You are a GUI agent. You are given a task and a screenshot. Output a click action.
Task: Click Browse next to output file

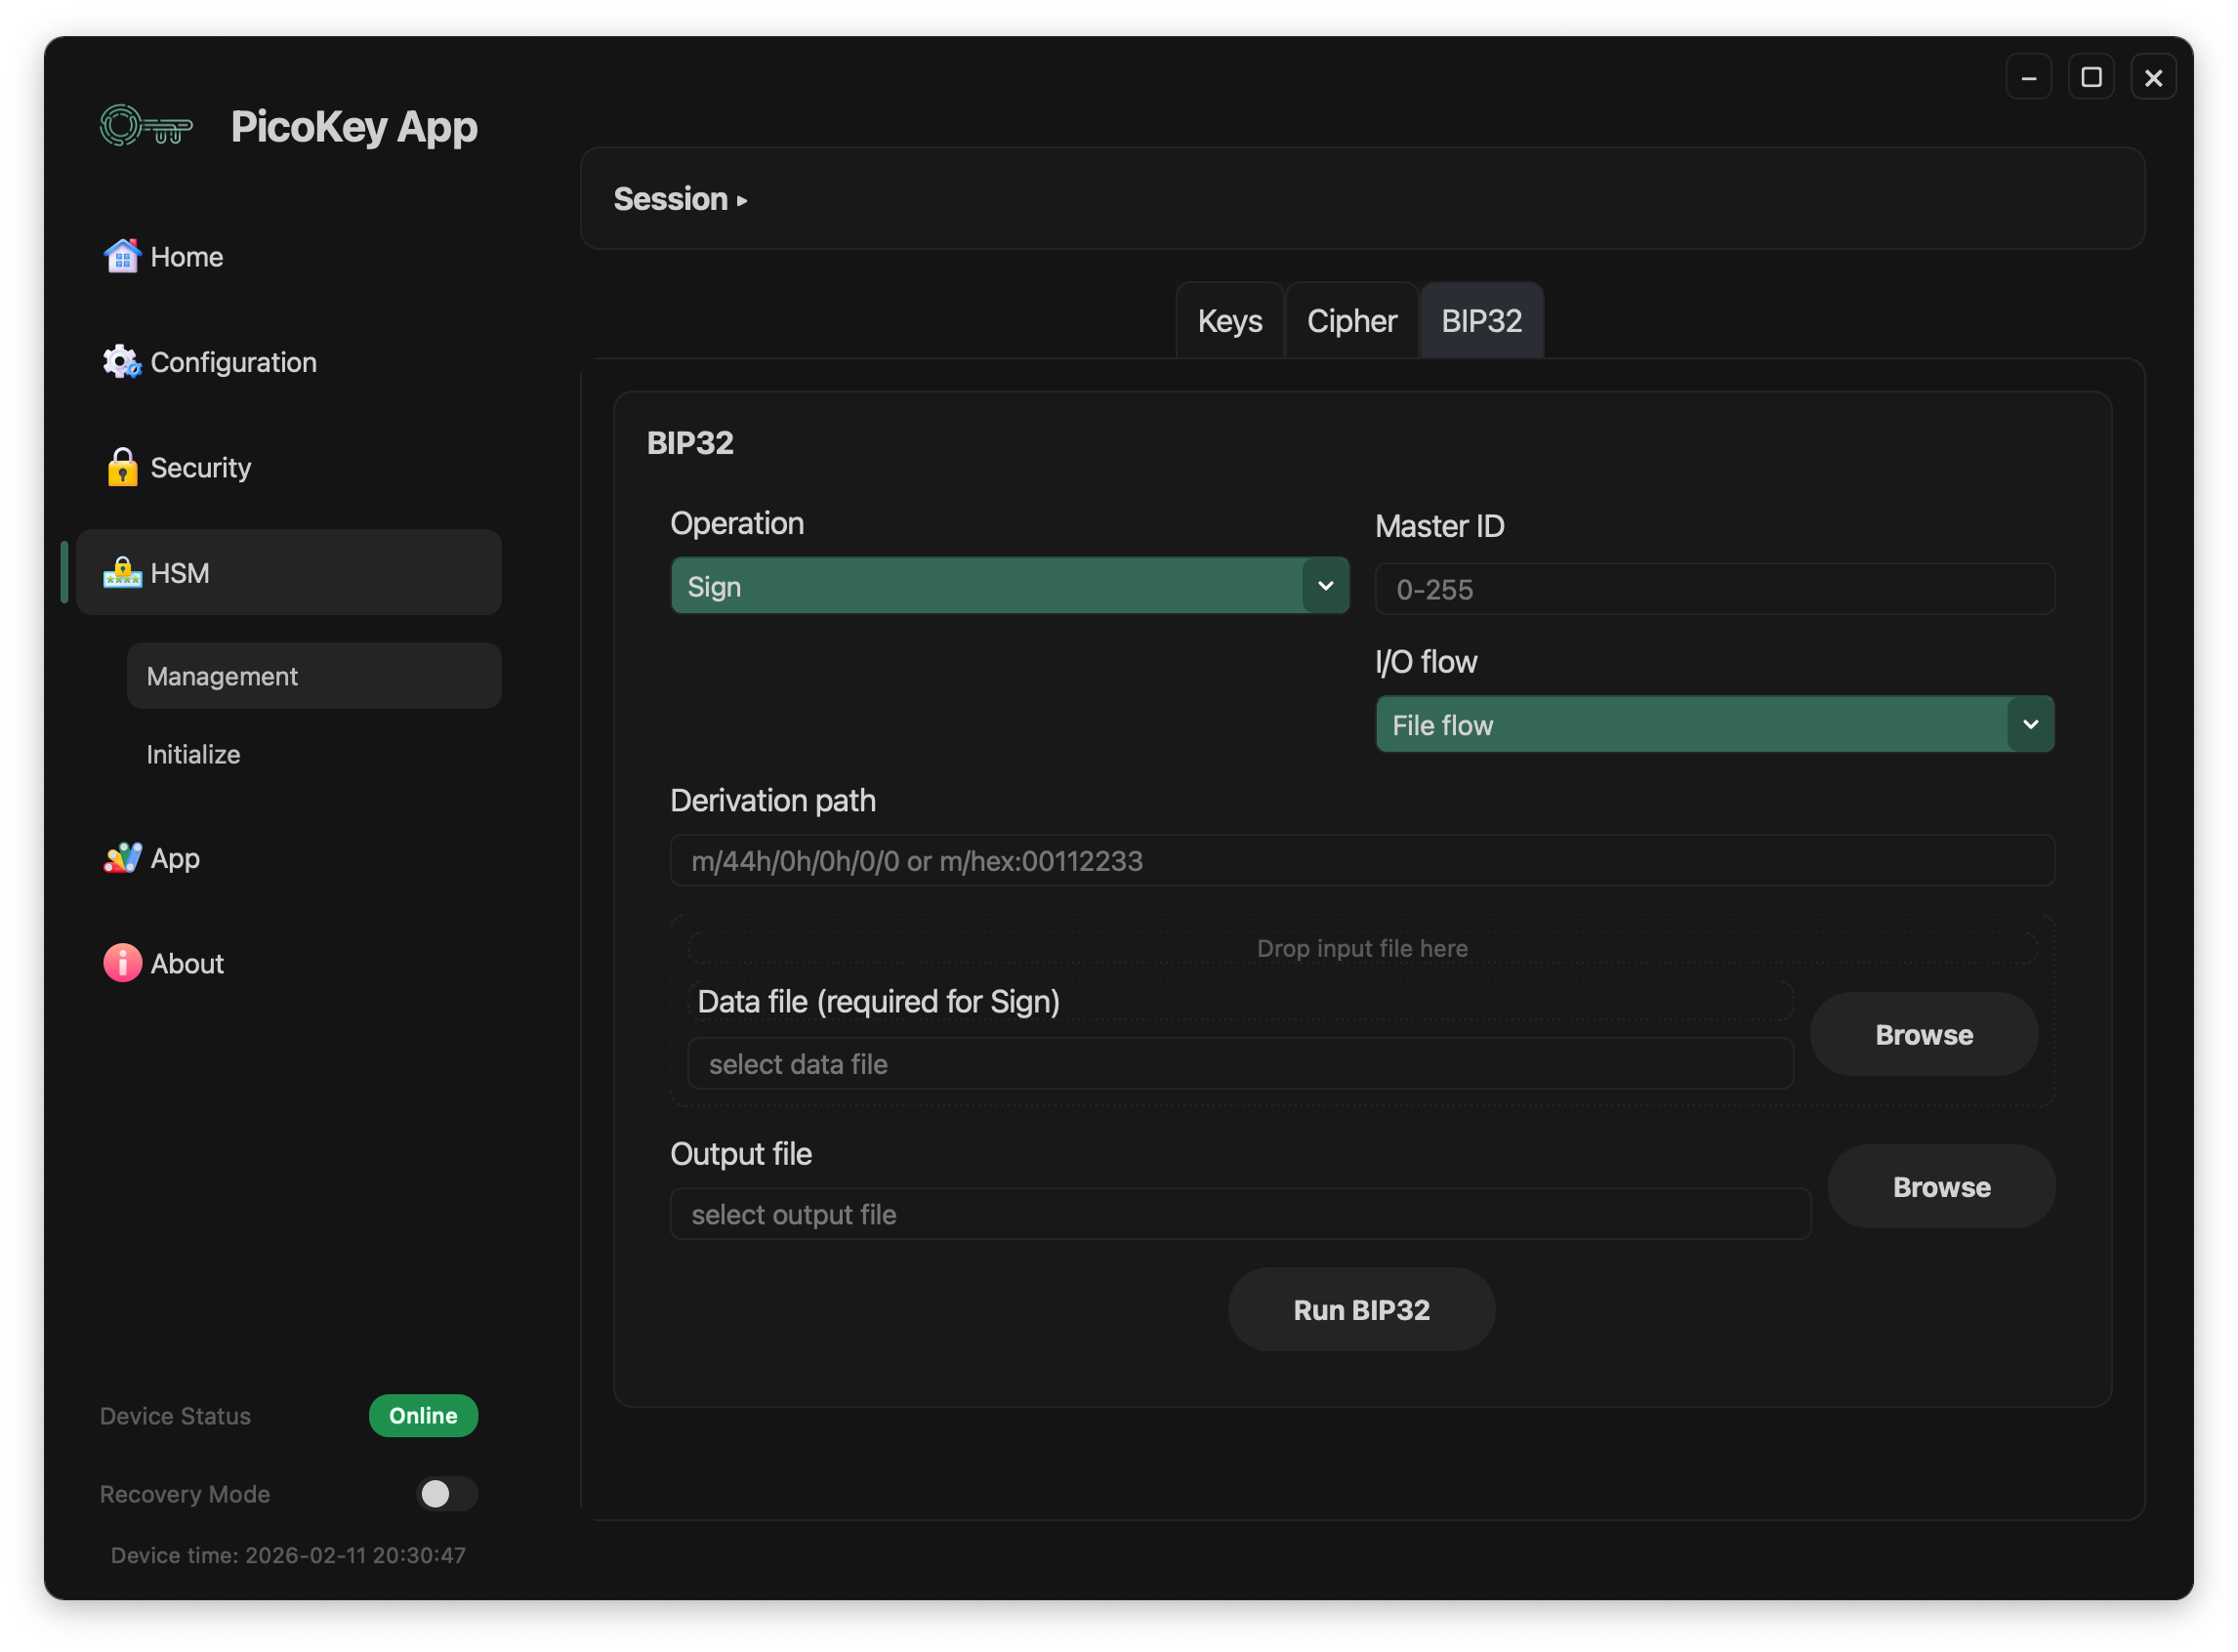pos(1941,1187)
